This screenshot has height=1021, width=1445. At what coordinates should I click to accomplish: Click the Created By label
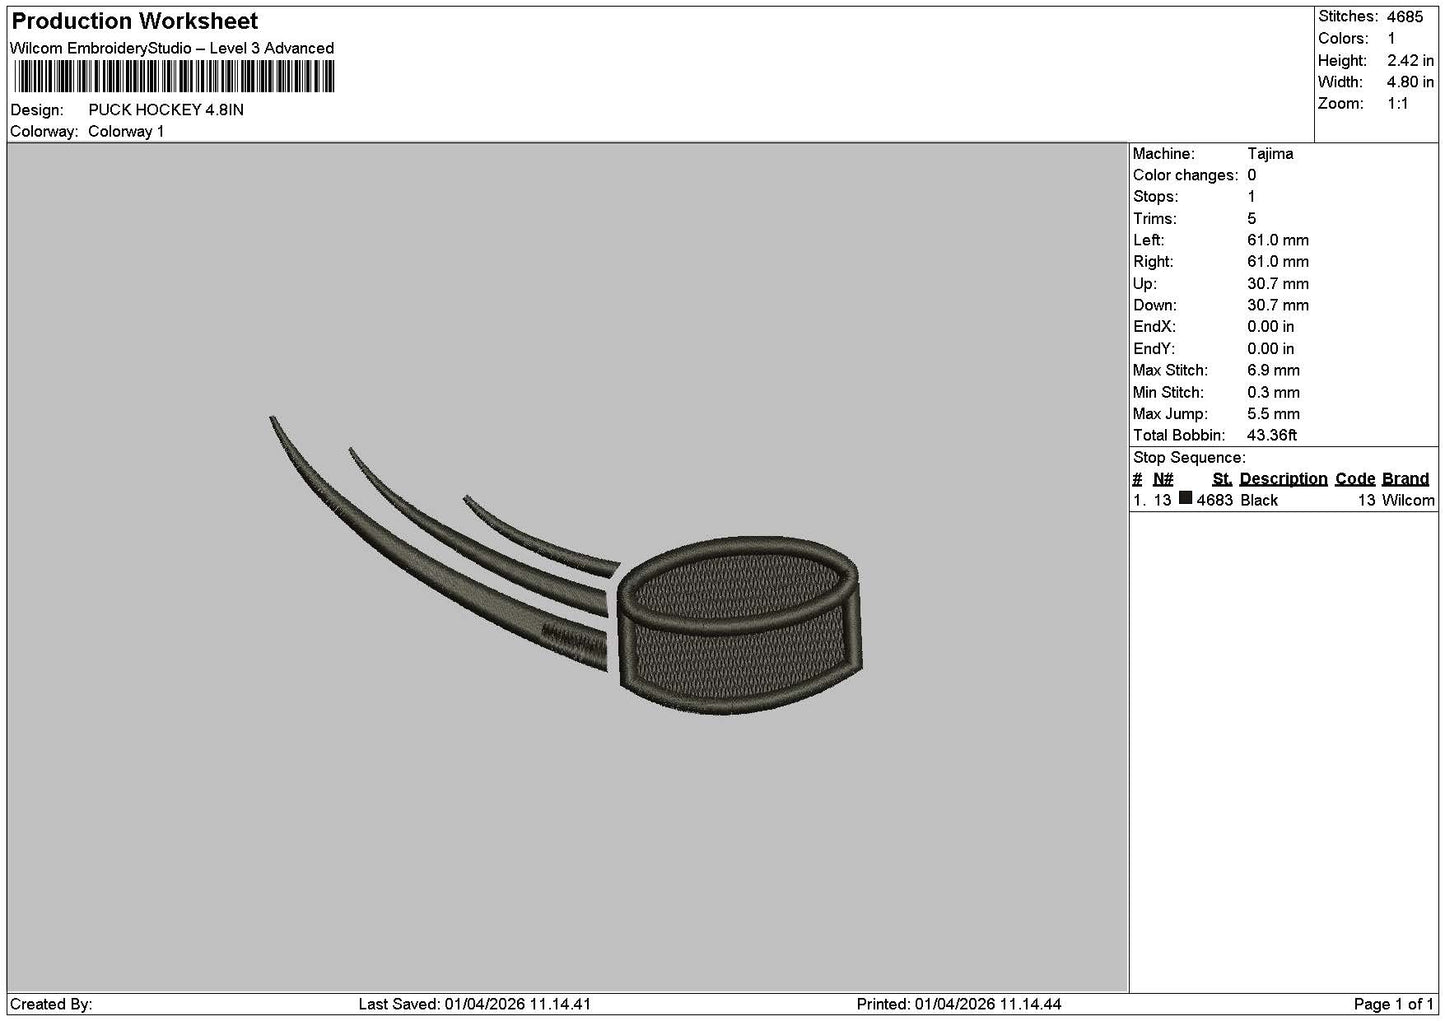click(x=51, y=1005)
